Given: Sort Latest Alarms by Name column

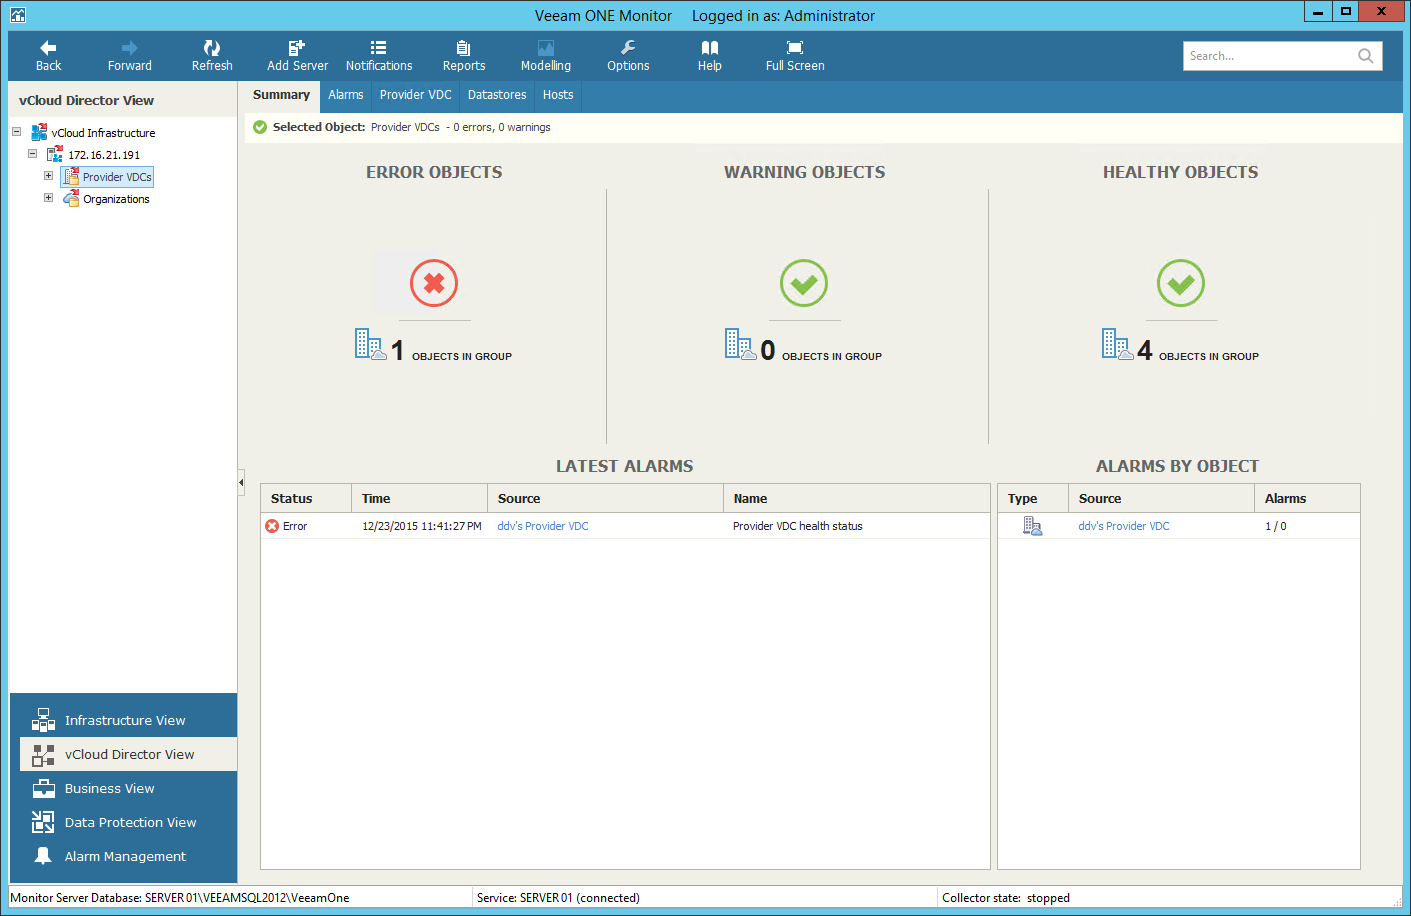Looking at the screenshot, I should (857, 498).
